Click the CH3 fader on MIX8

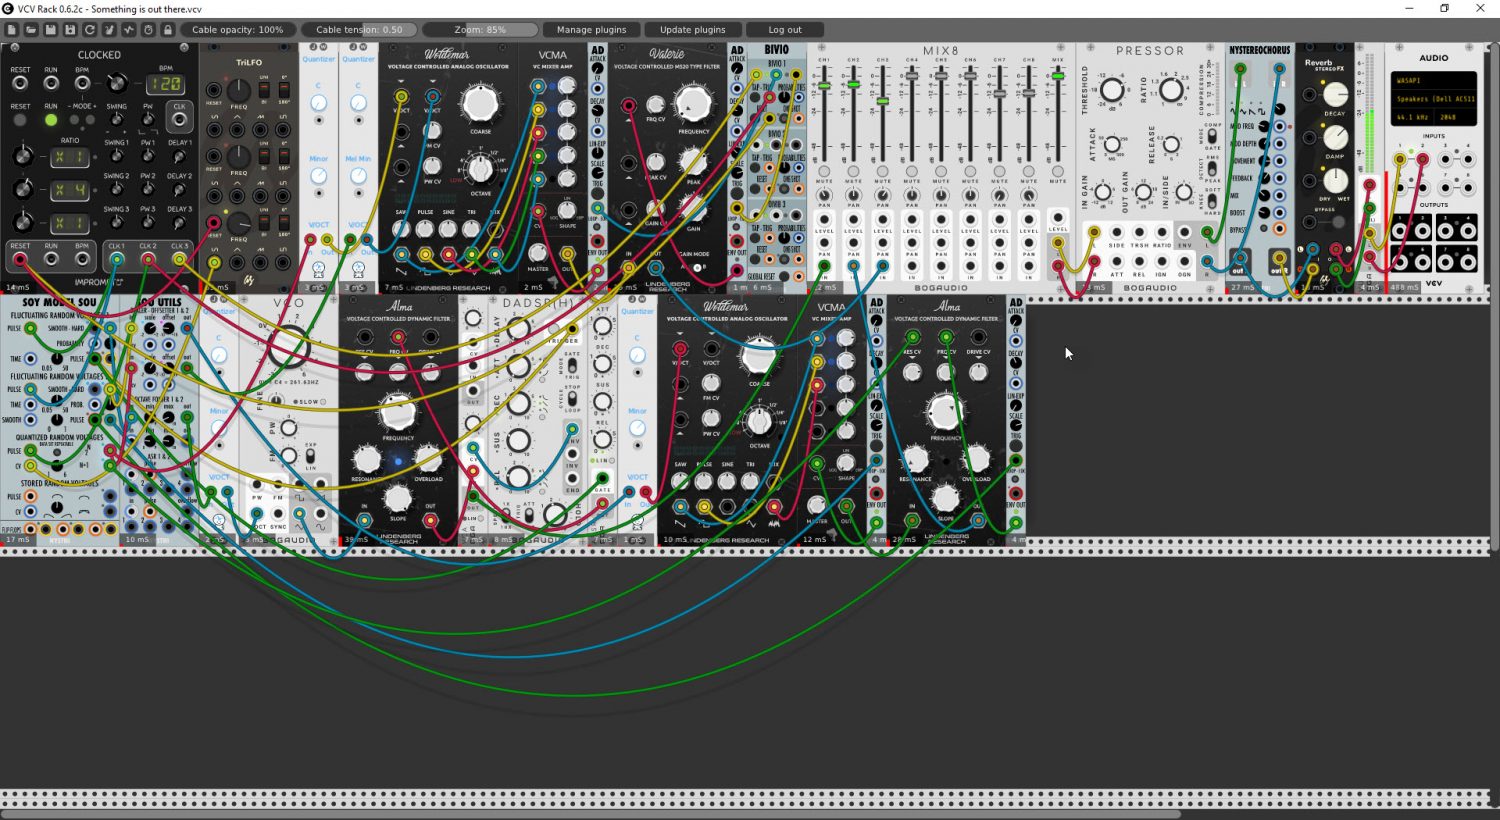coord(883,101)
